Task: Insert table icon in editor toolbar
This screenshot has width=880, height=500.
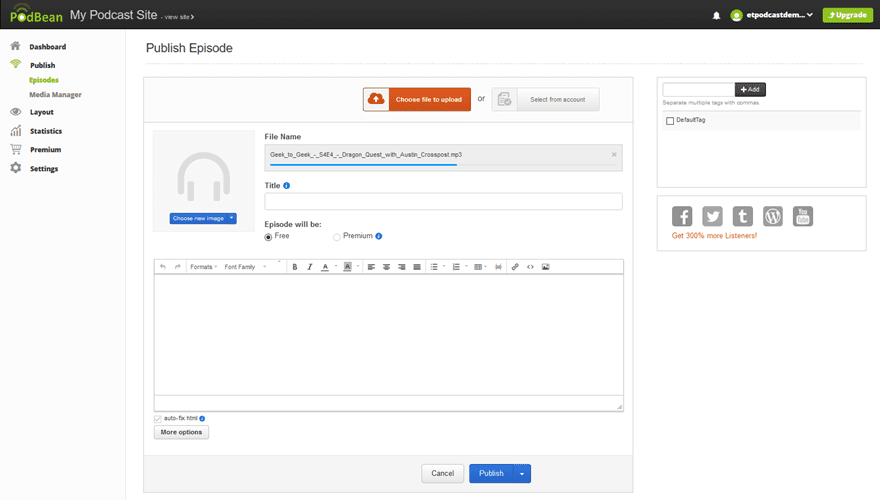Action: [478, 267]
